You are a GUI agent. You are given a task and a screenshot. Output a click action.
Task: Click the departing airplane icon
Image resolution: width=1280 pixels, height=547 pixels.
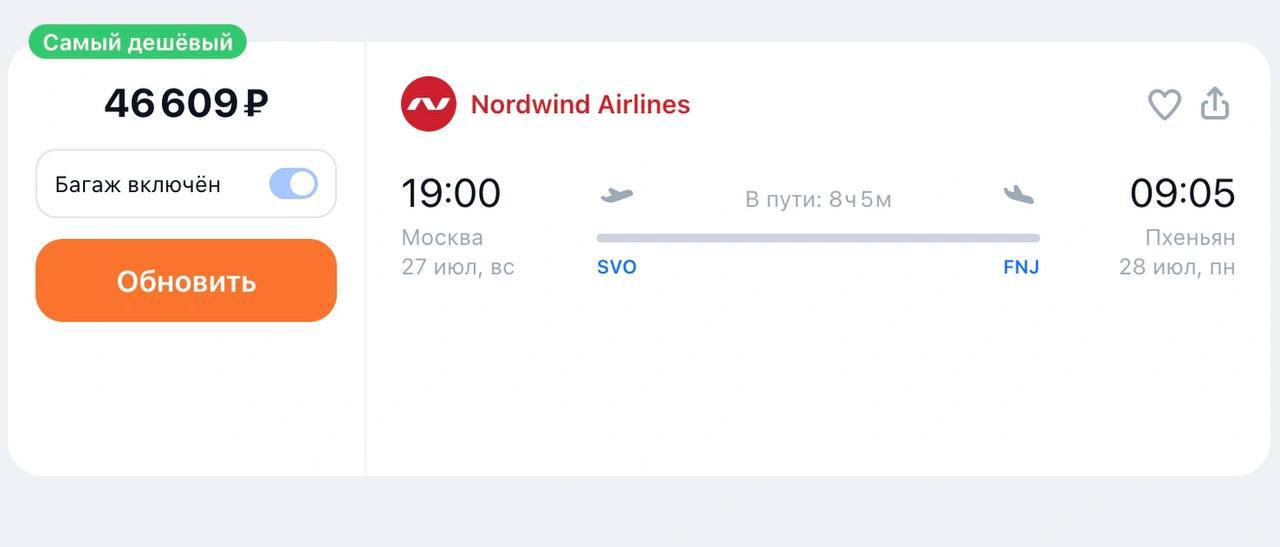click(x=616, y=195)
